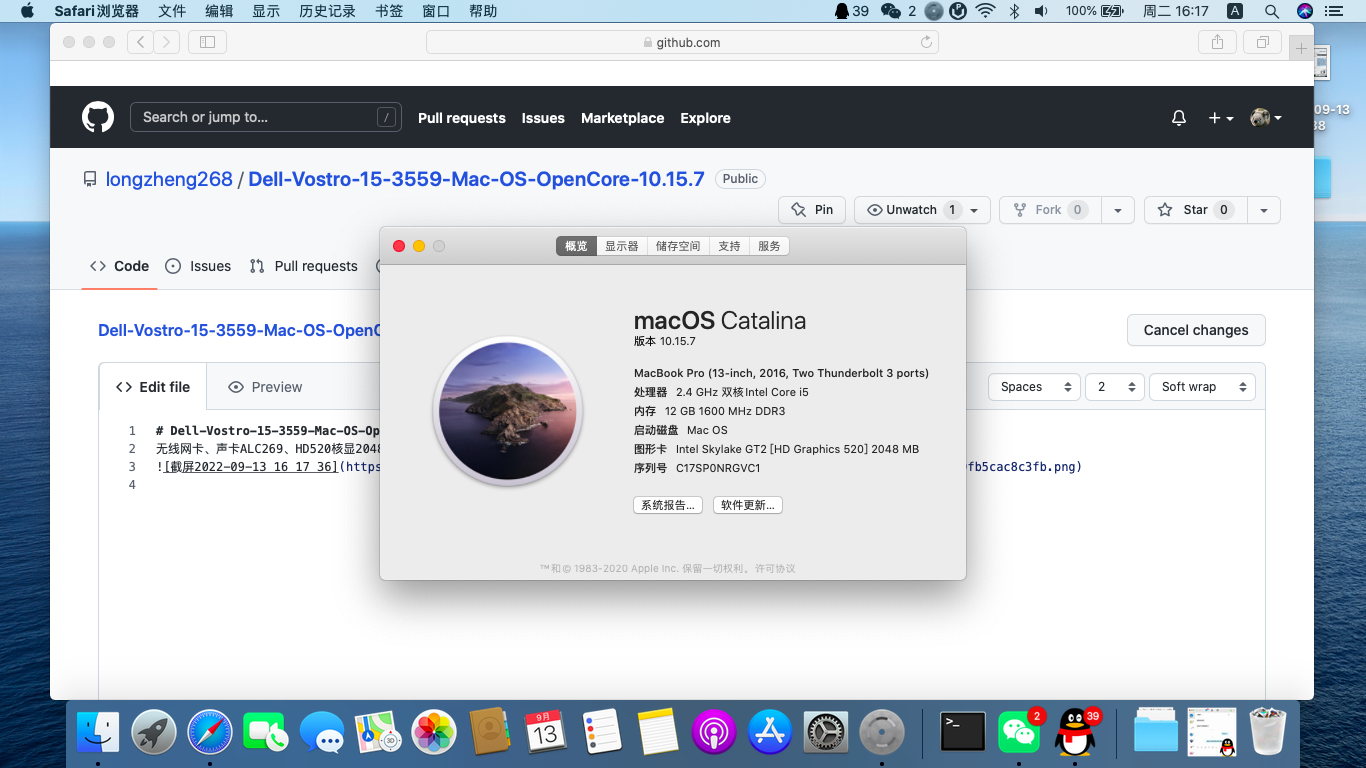Expand the Star lists arrow

1264,210
